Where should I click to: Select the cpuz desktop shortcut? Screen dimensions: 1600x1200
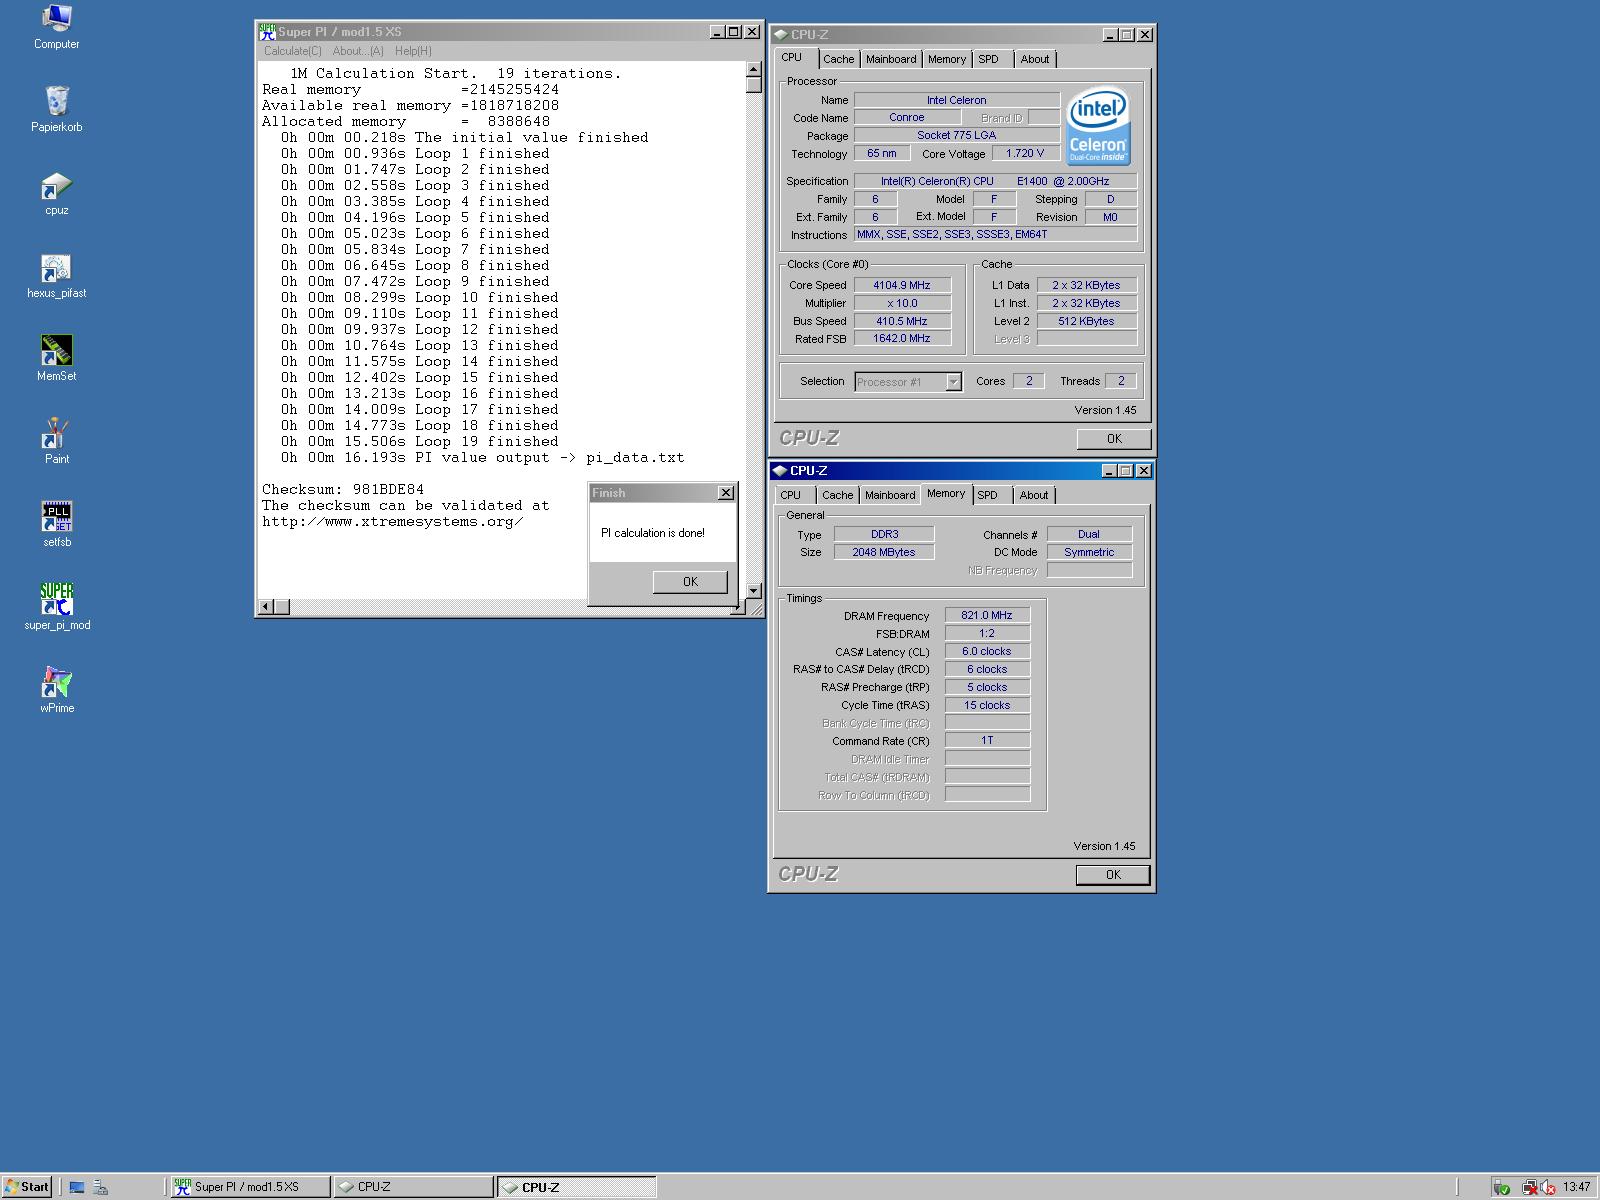click(x=56, y=193)
